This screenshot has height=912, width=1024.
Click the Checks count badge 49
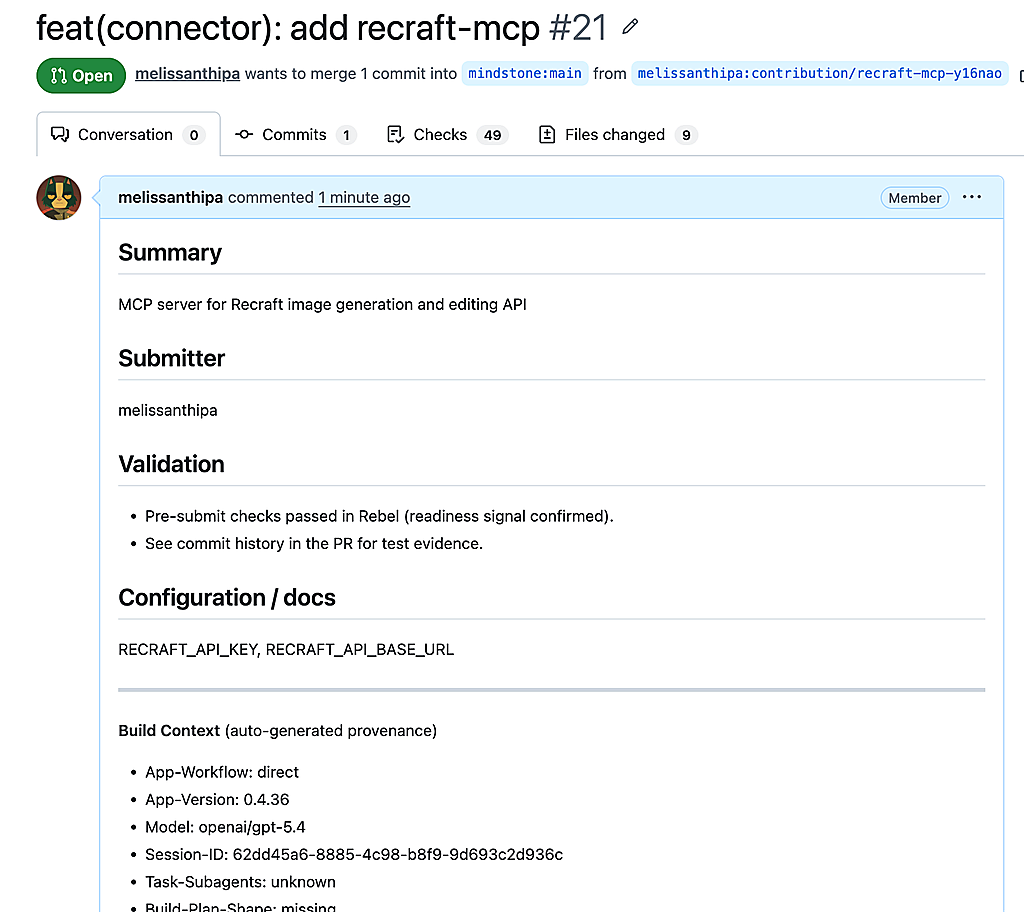(x=492, y=135)
